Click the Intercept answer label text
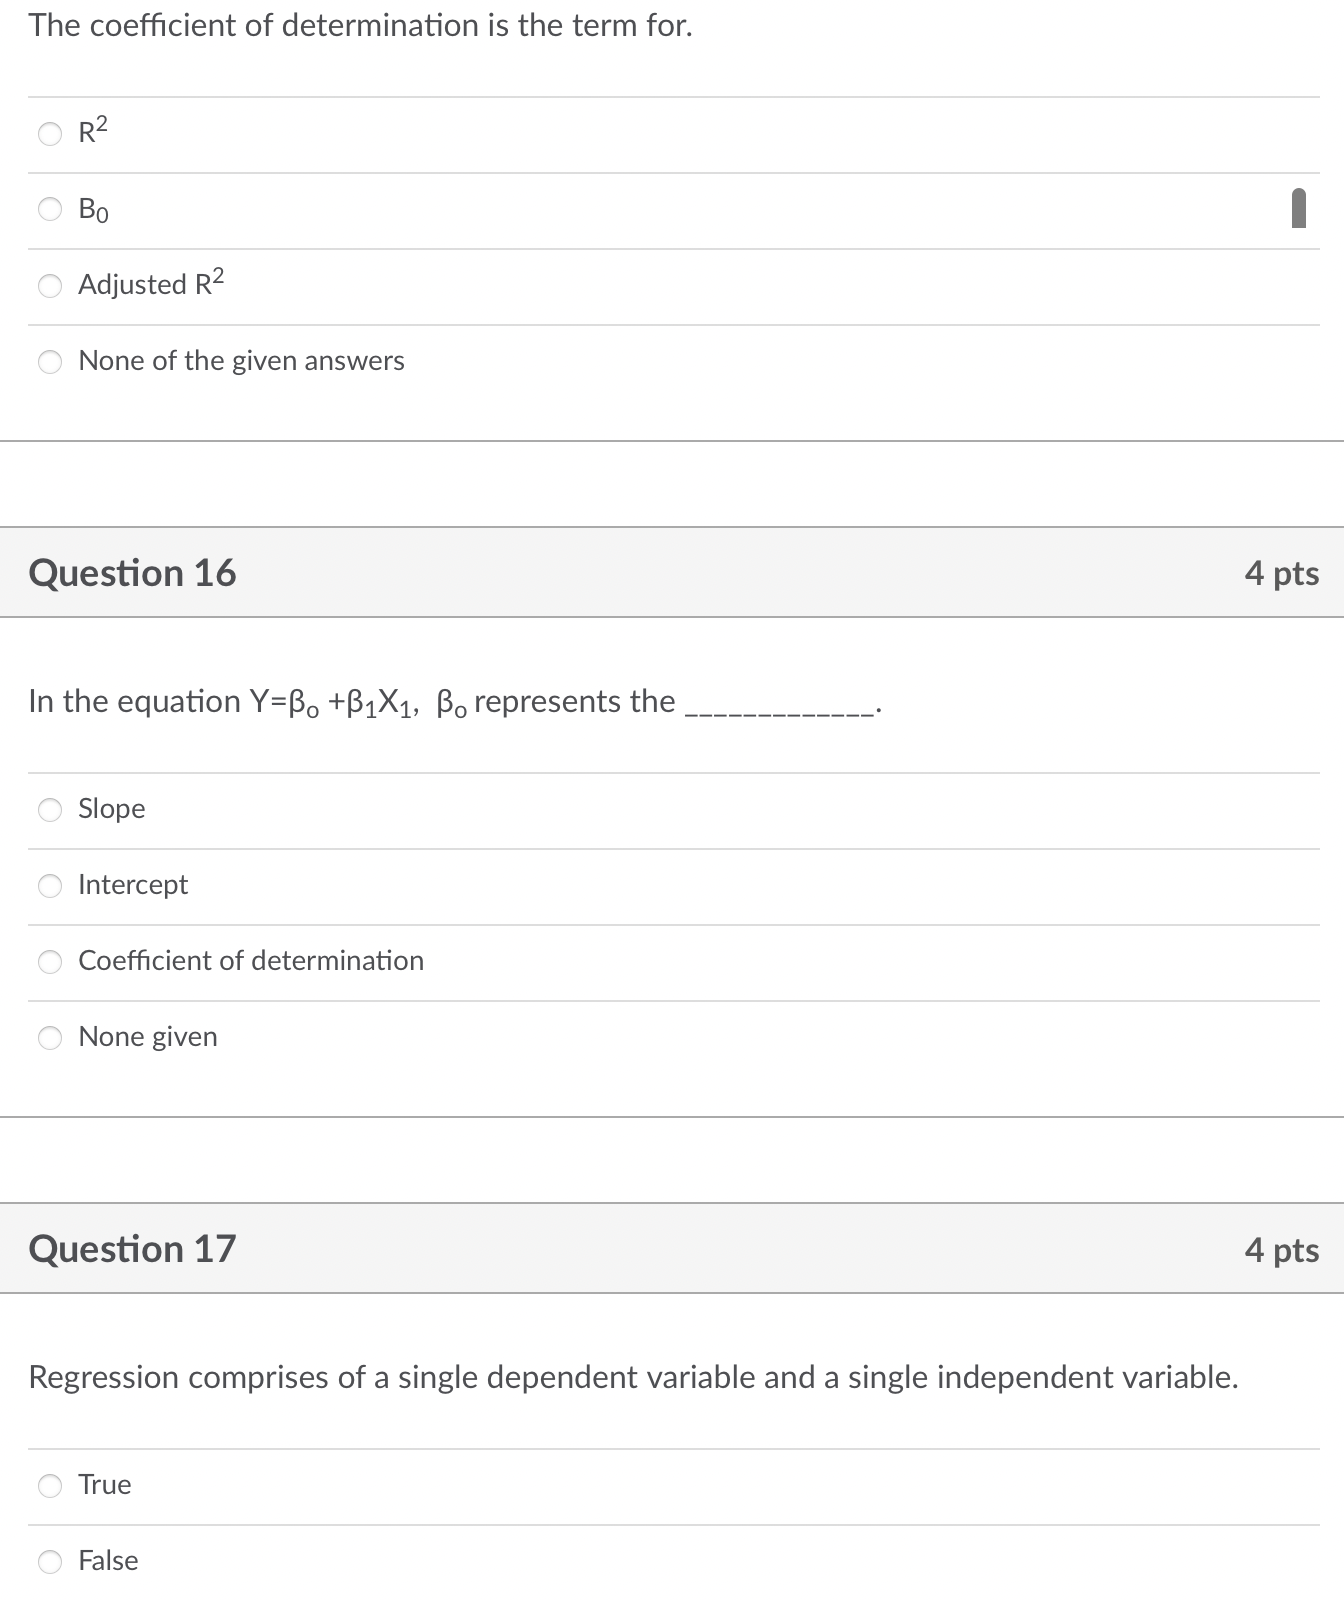This screenshot has width=1344, height=1600. point(133,884)
